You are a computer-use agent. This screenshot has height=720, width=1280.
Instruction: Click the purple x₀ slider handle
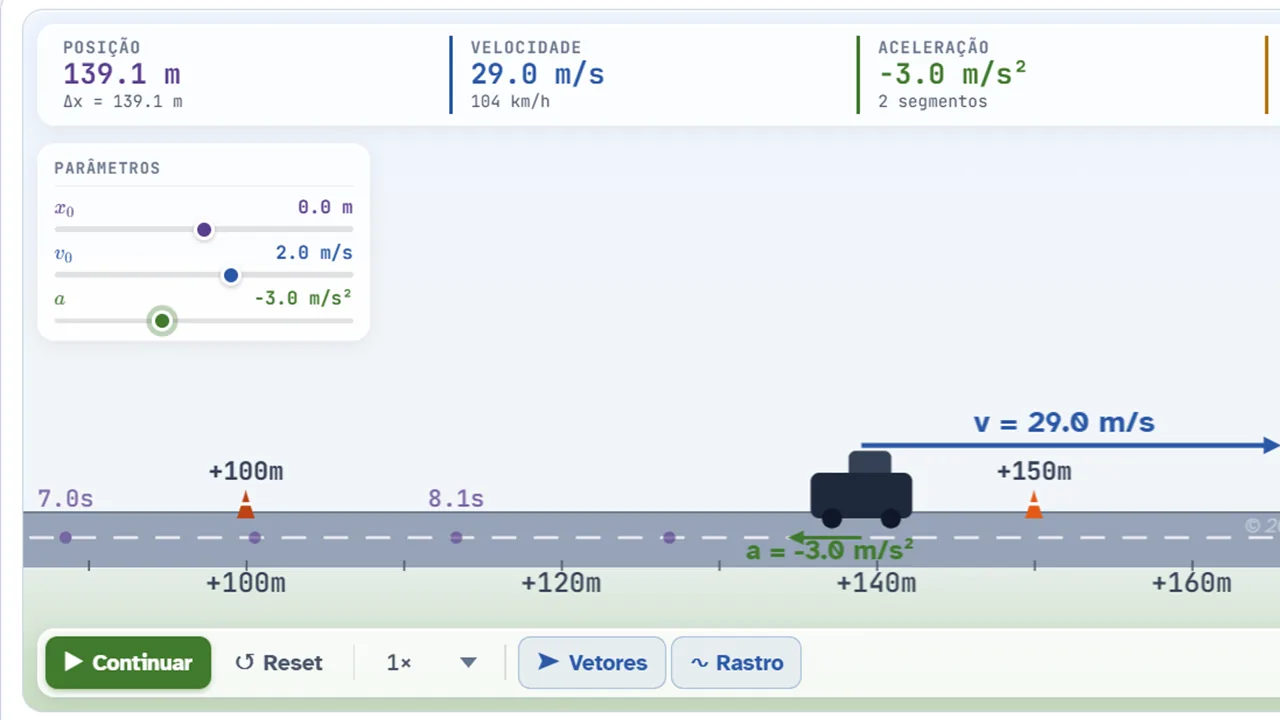click(x=204, y=230)
